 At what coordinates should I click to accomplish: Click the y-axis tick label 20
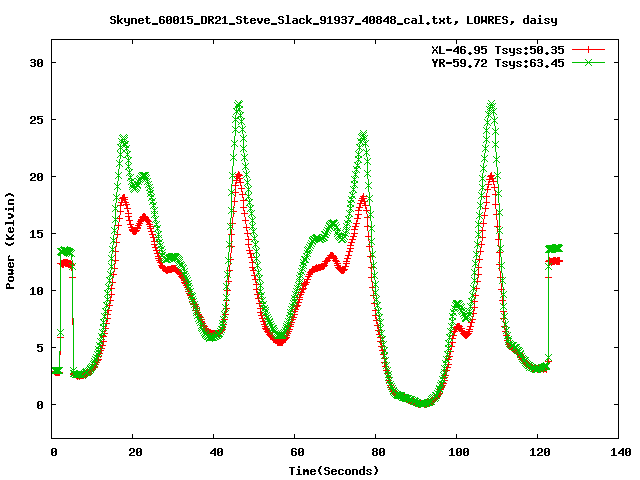coord(36,177)
